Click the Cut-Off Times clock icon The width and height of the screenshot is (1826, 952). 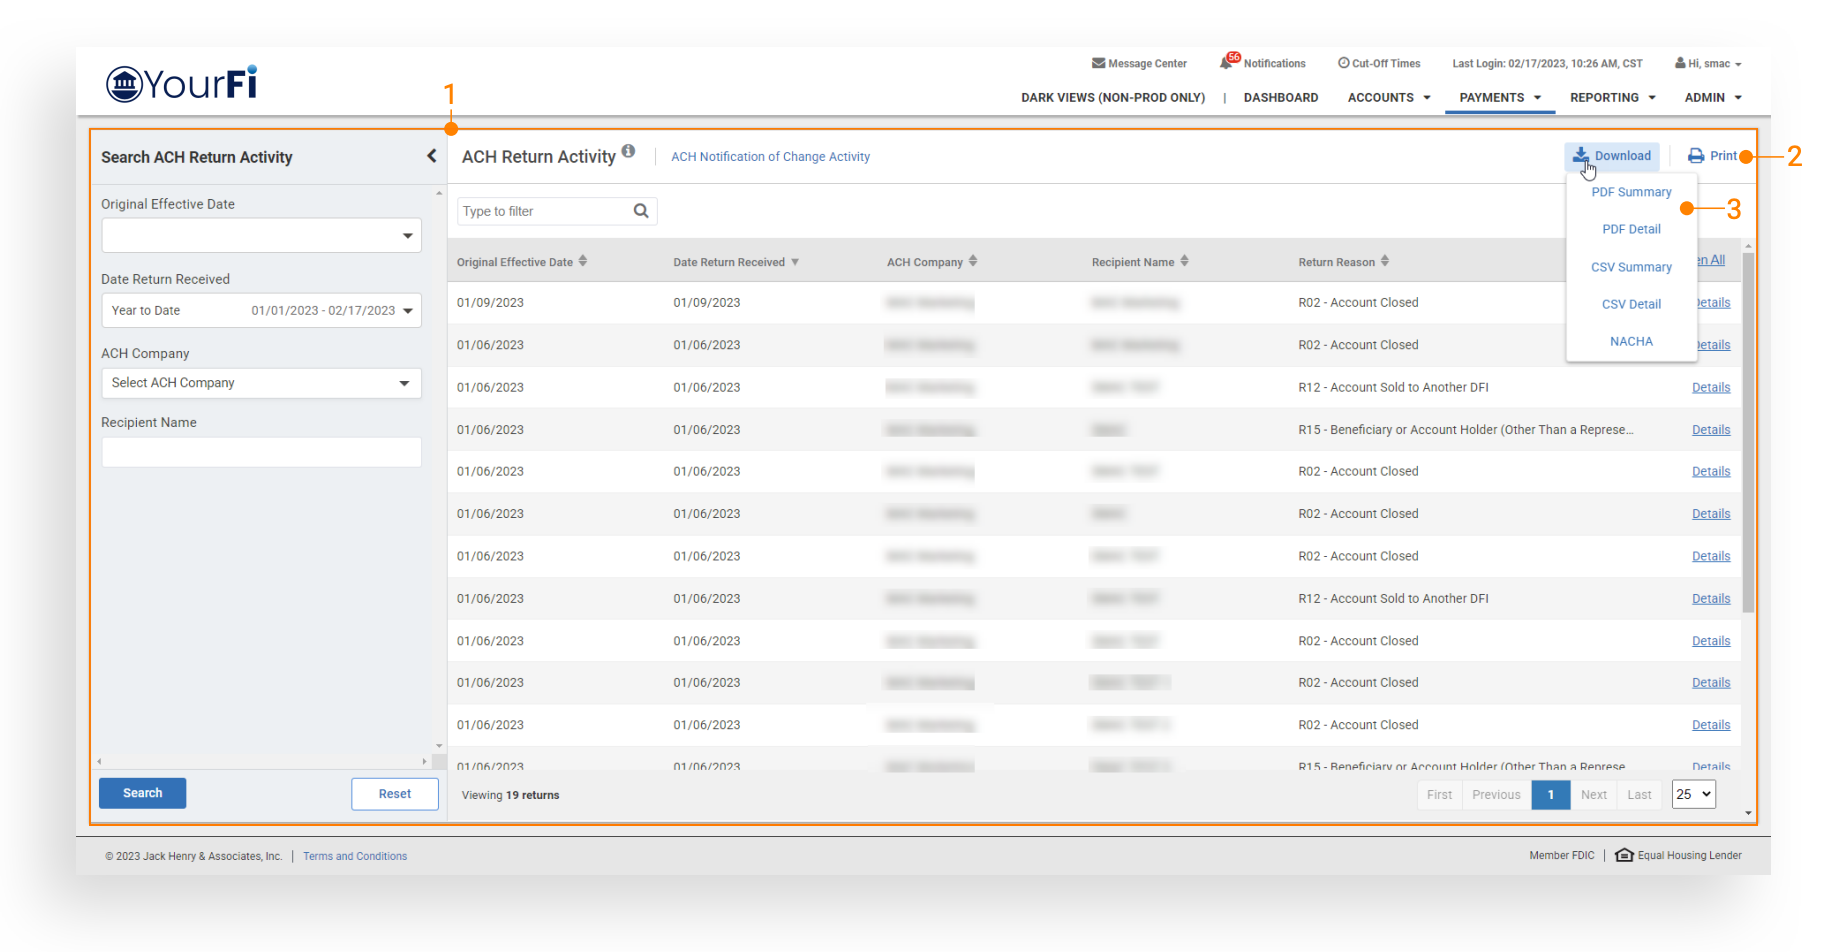(x=1343, y=63)
